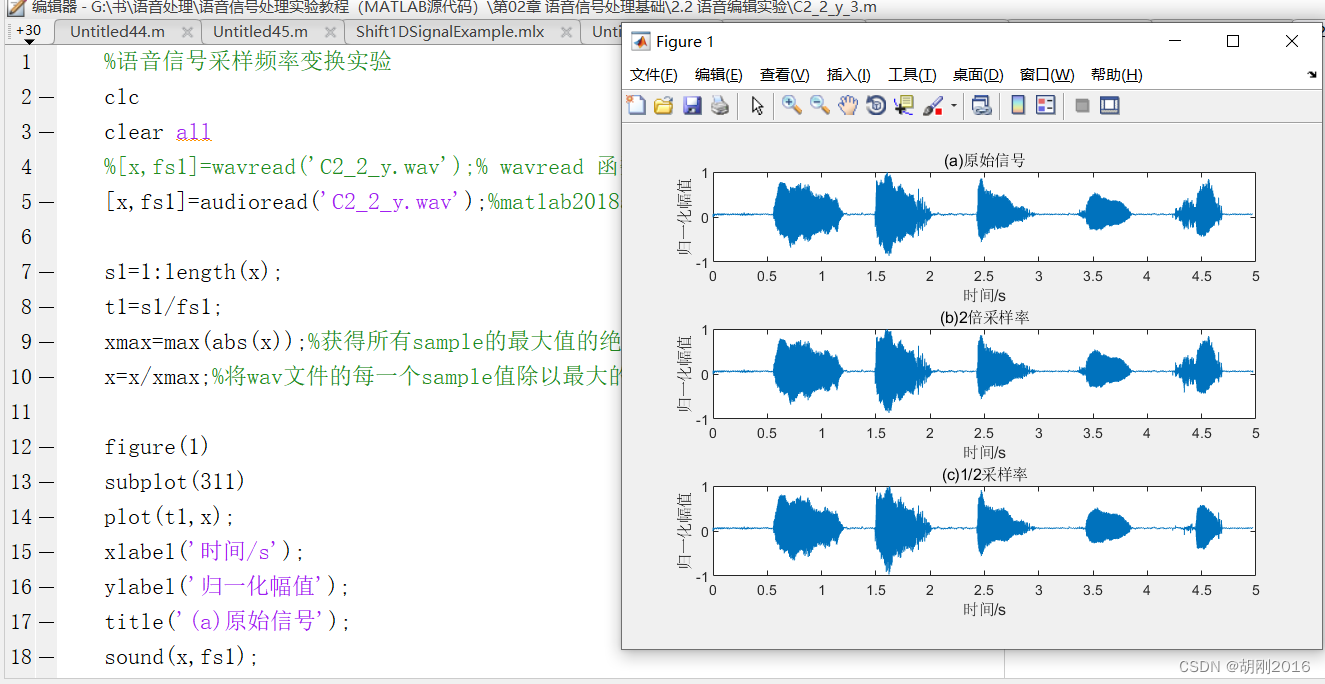Toggle breakpoint on line 7 dash
The height and width of the screenshot is (684, 1325).
48,272
